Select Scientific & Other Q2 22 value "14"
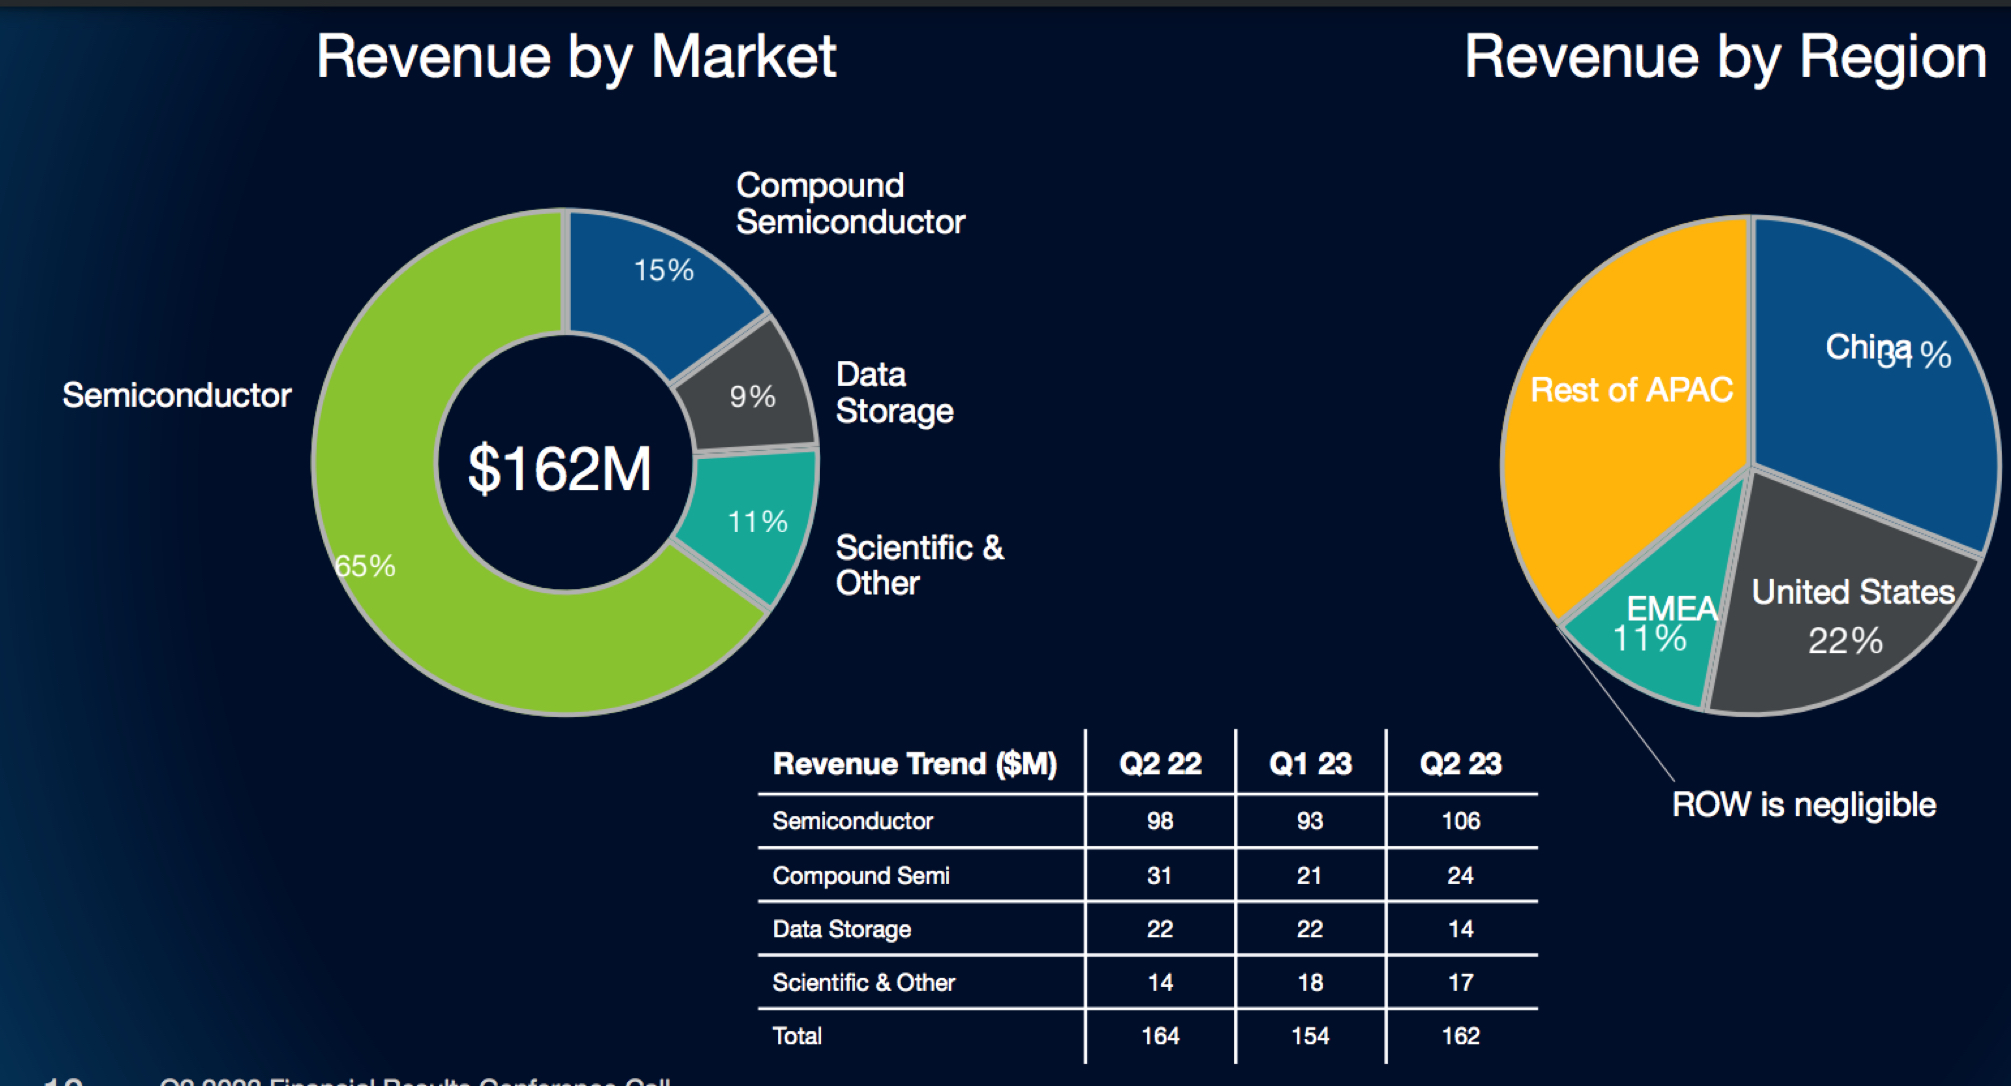This screenshot has height=1086, width=2011. point(1160,983)
